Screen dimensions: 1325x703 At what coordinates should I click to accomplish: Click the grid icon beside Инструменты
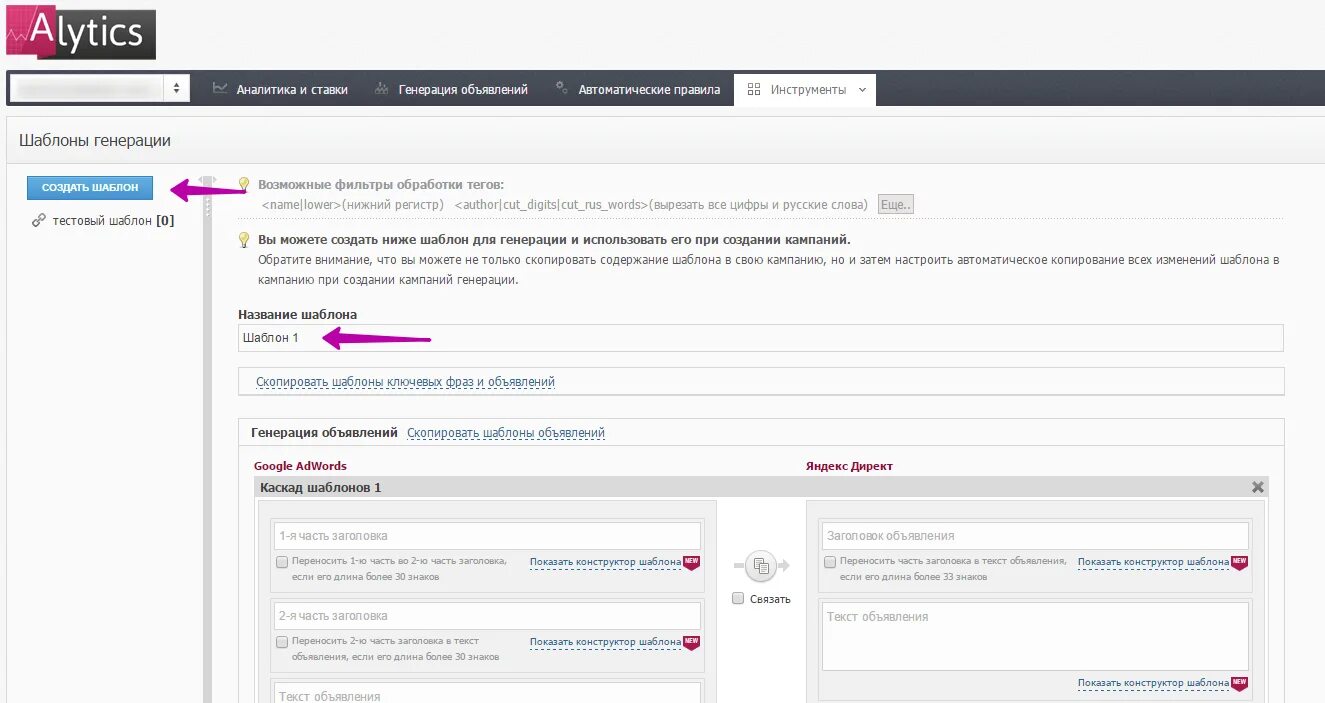754,89
